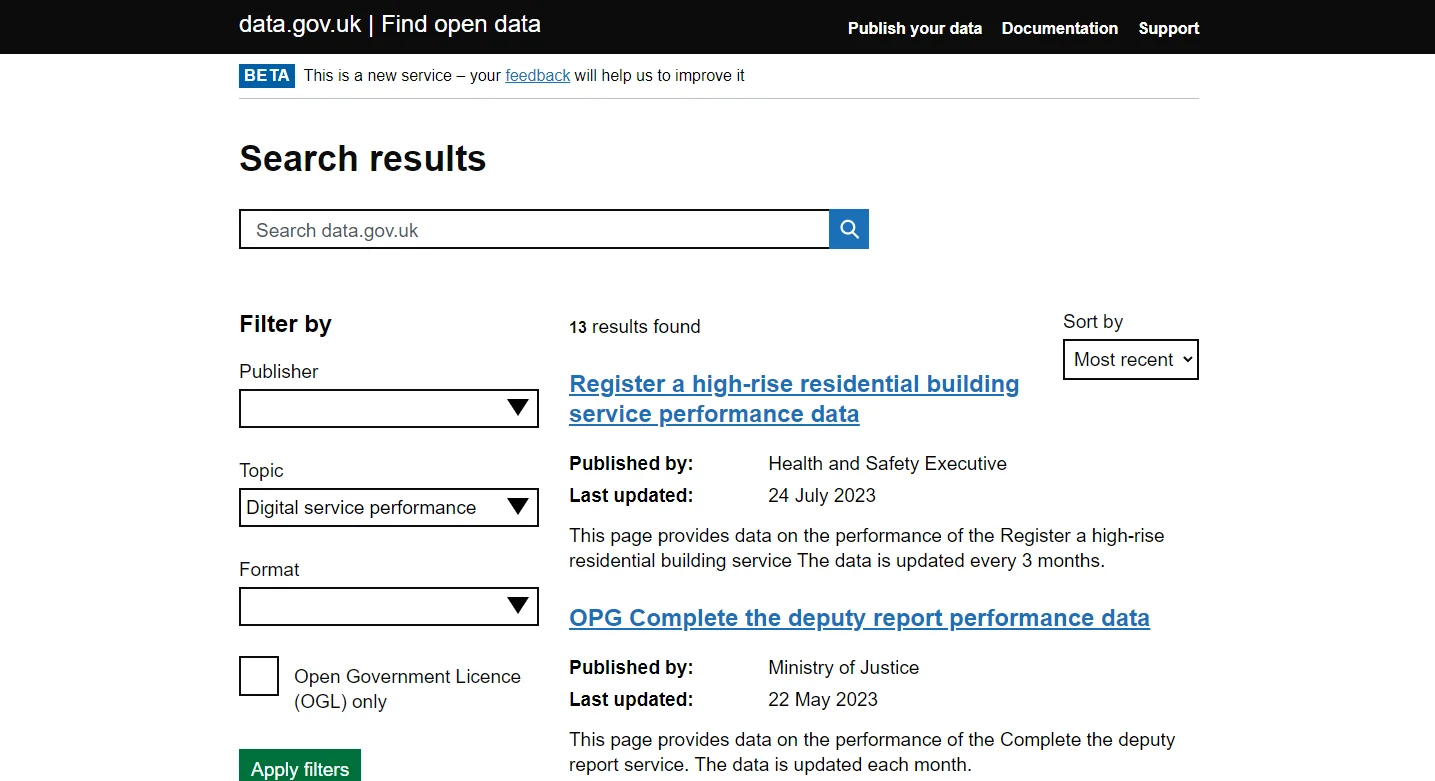Click the data.gov.uk Find open data logo

coord(390,24)
